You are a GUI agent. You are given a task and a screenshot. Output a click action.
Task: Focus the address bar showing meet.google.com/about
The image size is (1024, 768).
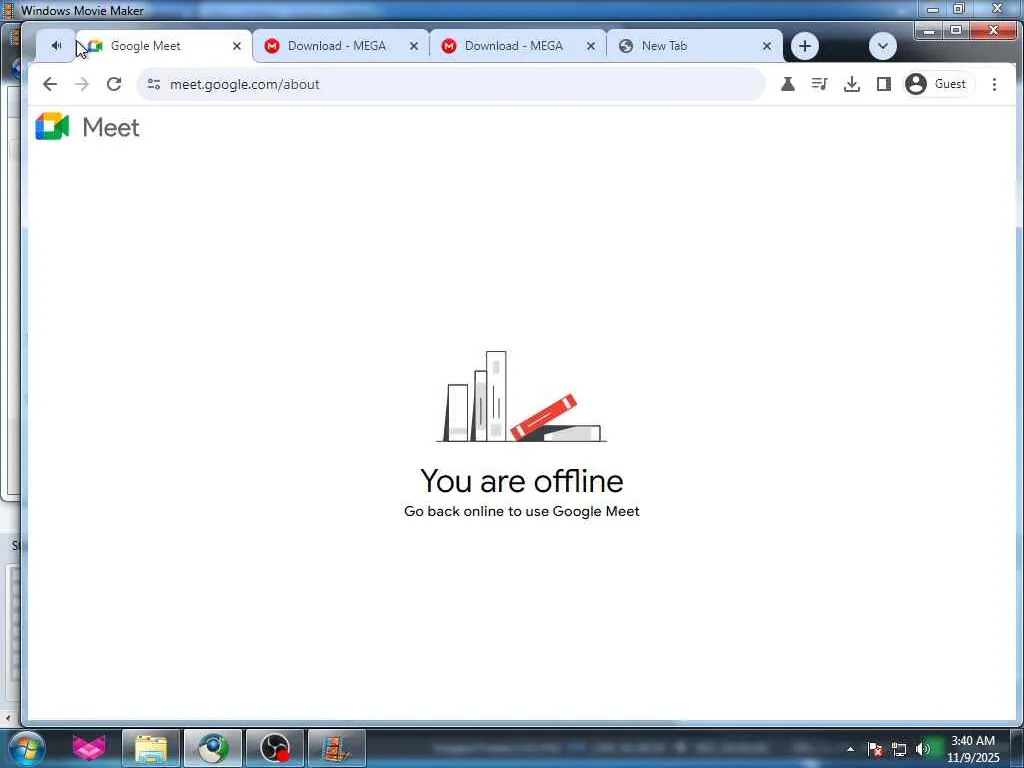pyautogui.click(x=451, y=84)
